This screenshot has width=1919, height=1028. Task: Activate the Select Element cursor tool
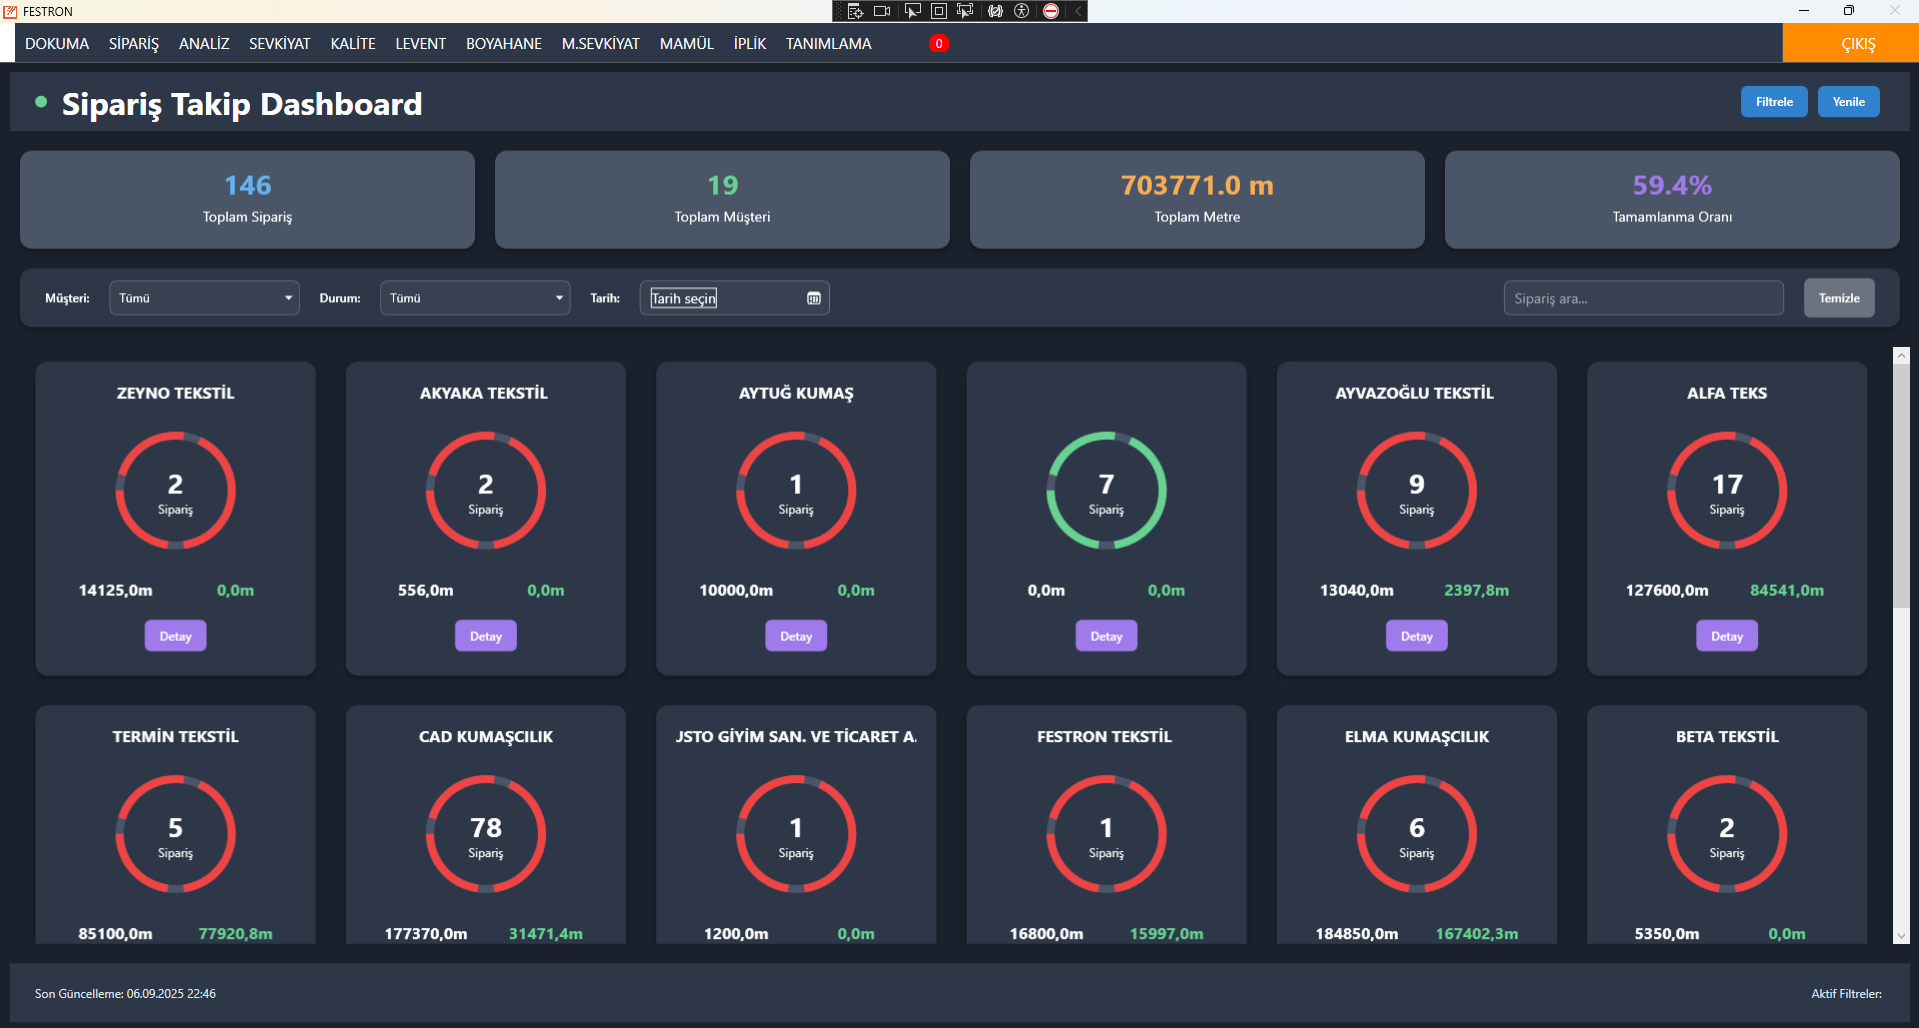click(x=912, y=11)
